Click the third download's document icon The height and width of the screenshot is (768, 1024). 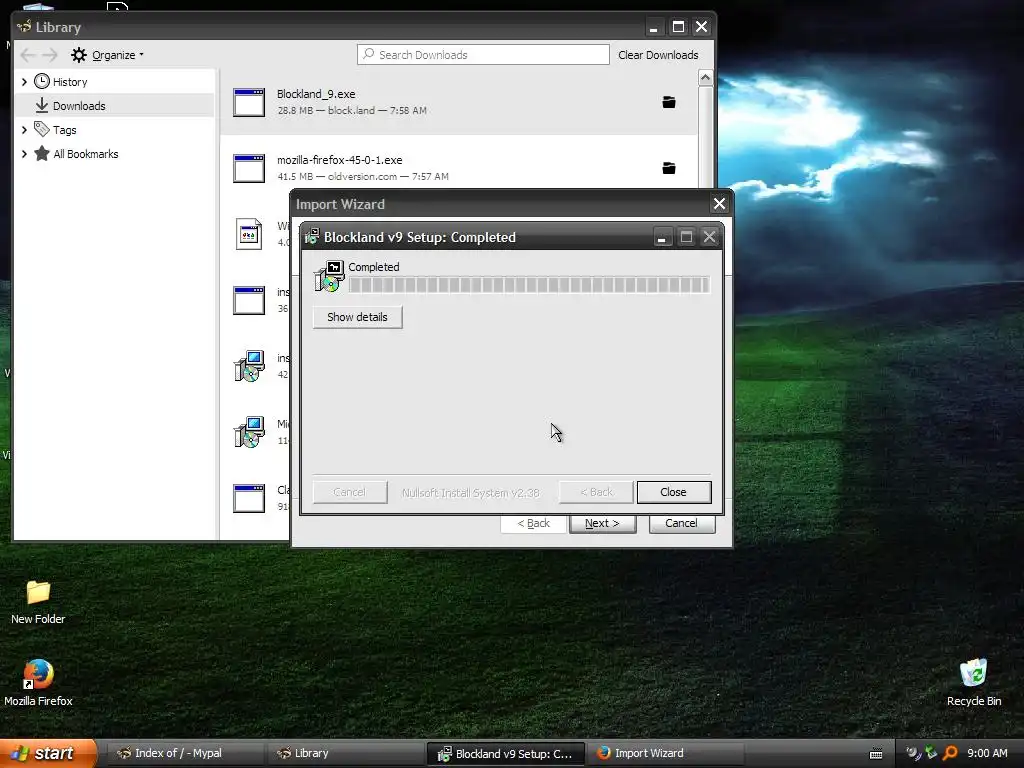click(x=249, y=234)
